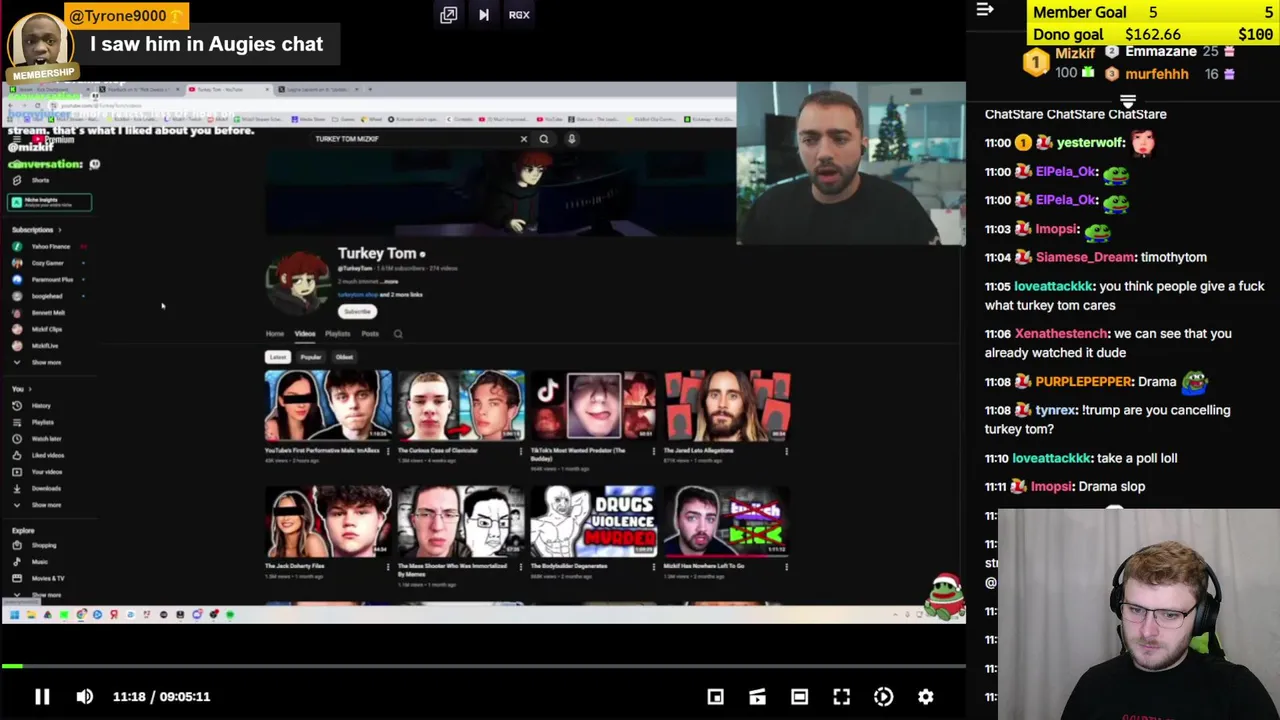Open options menu for The Jack Doherty Files
The width and height of the screenshot is (1280, 720).
click(x=388, y=567)
